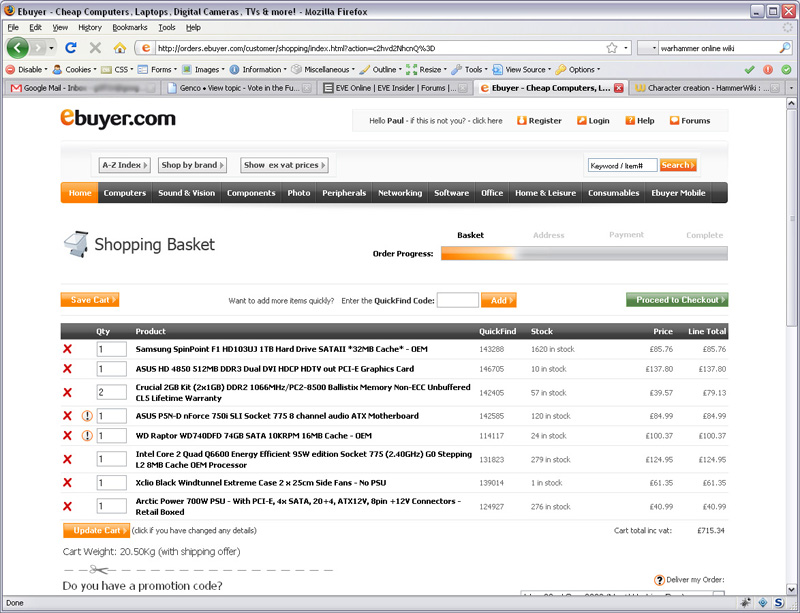Click the Deliver my Order help question icon

(659, 580)
